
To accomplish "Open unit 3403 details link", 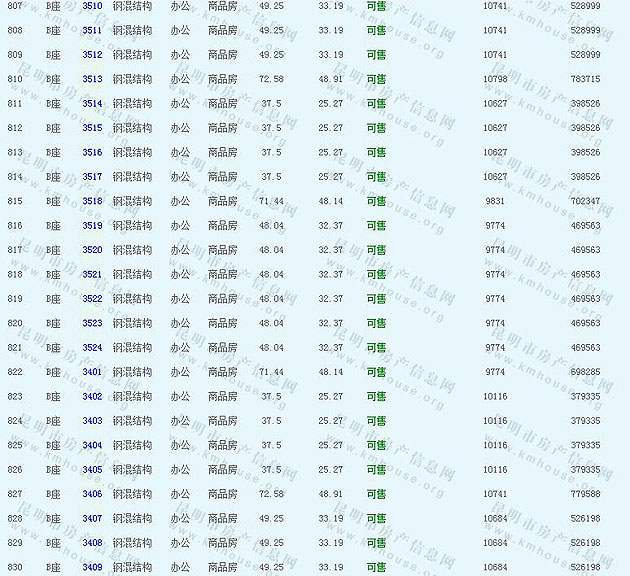I will [92, 421].
